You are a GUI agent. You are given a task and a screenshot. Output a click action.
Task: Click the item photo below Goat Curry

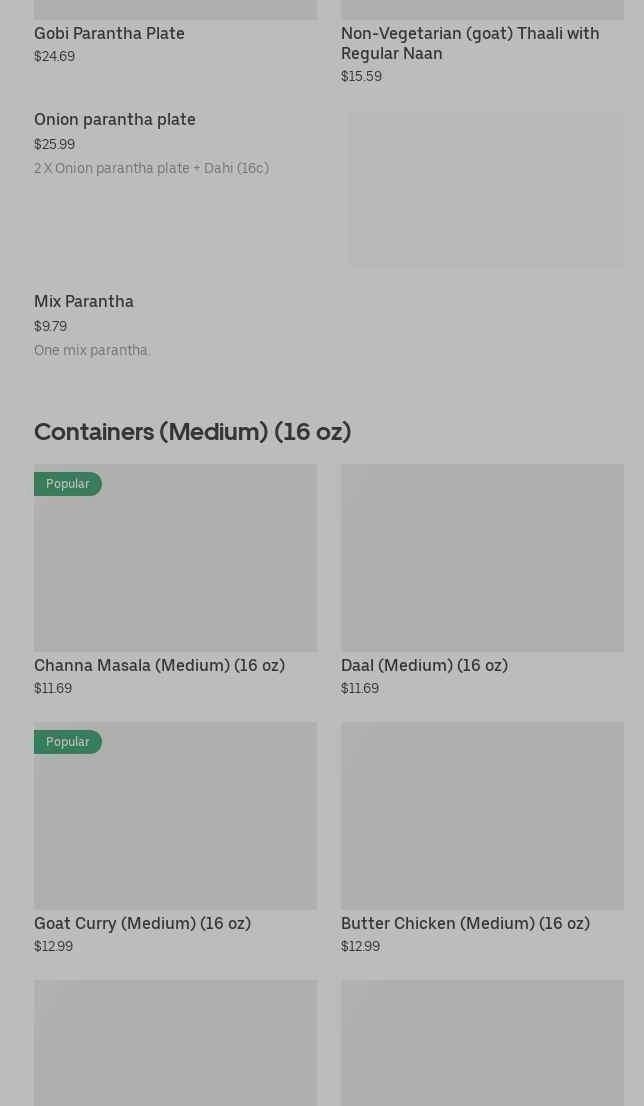(x=175, y=1042)
